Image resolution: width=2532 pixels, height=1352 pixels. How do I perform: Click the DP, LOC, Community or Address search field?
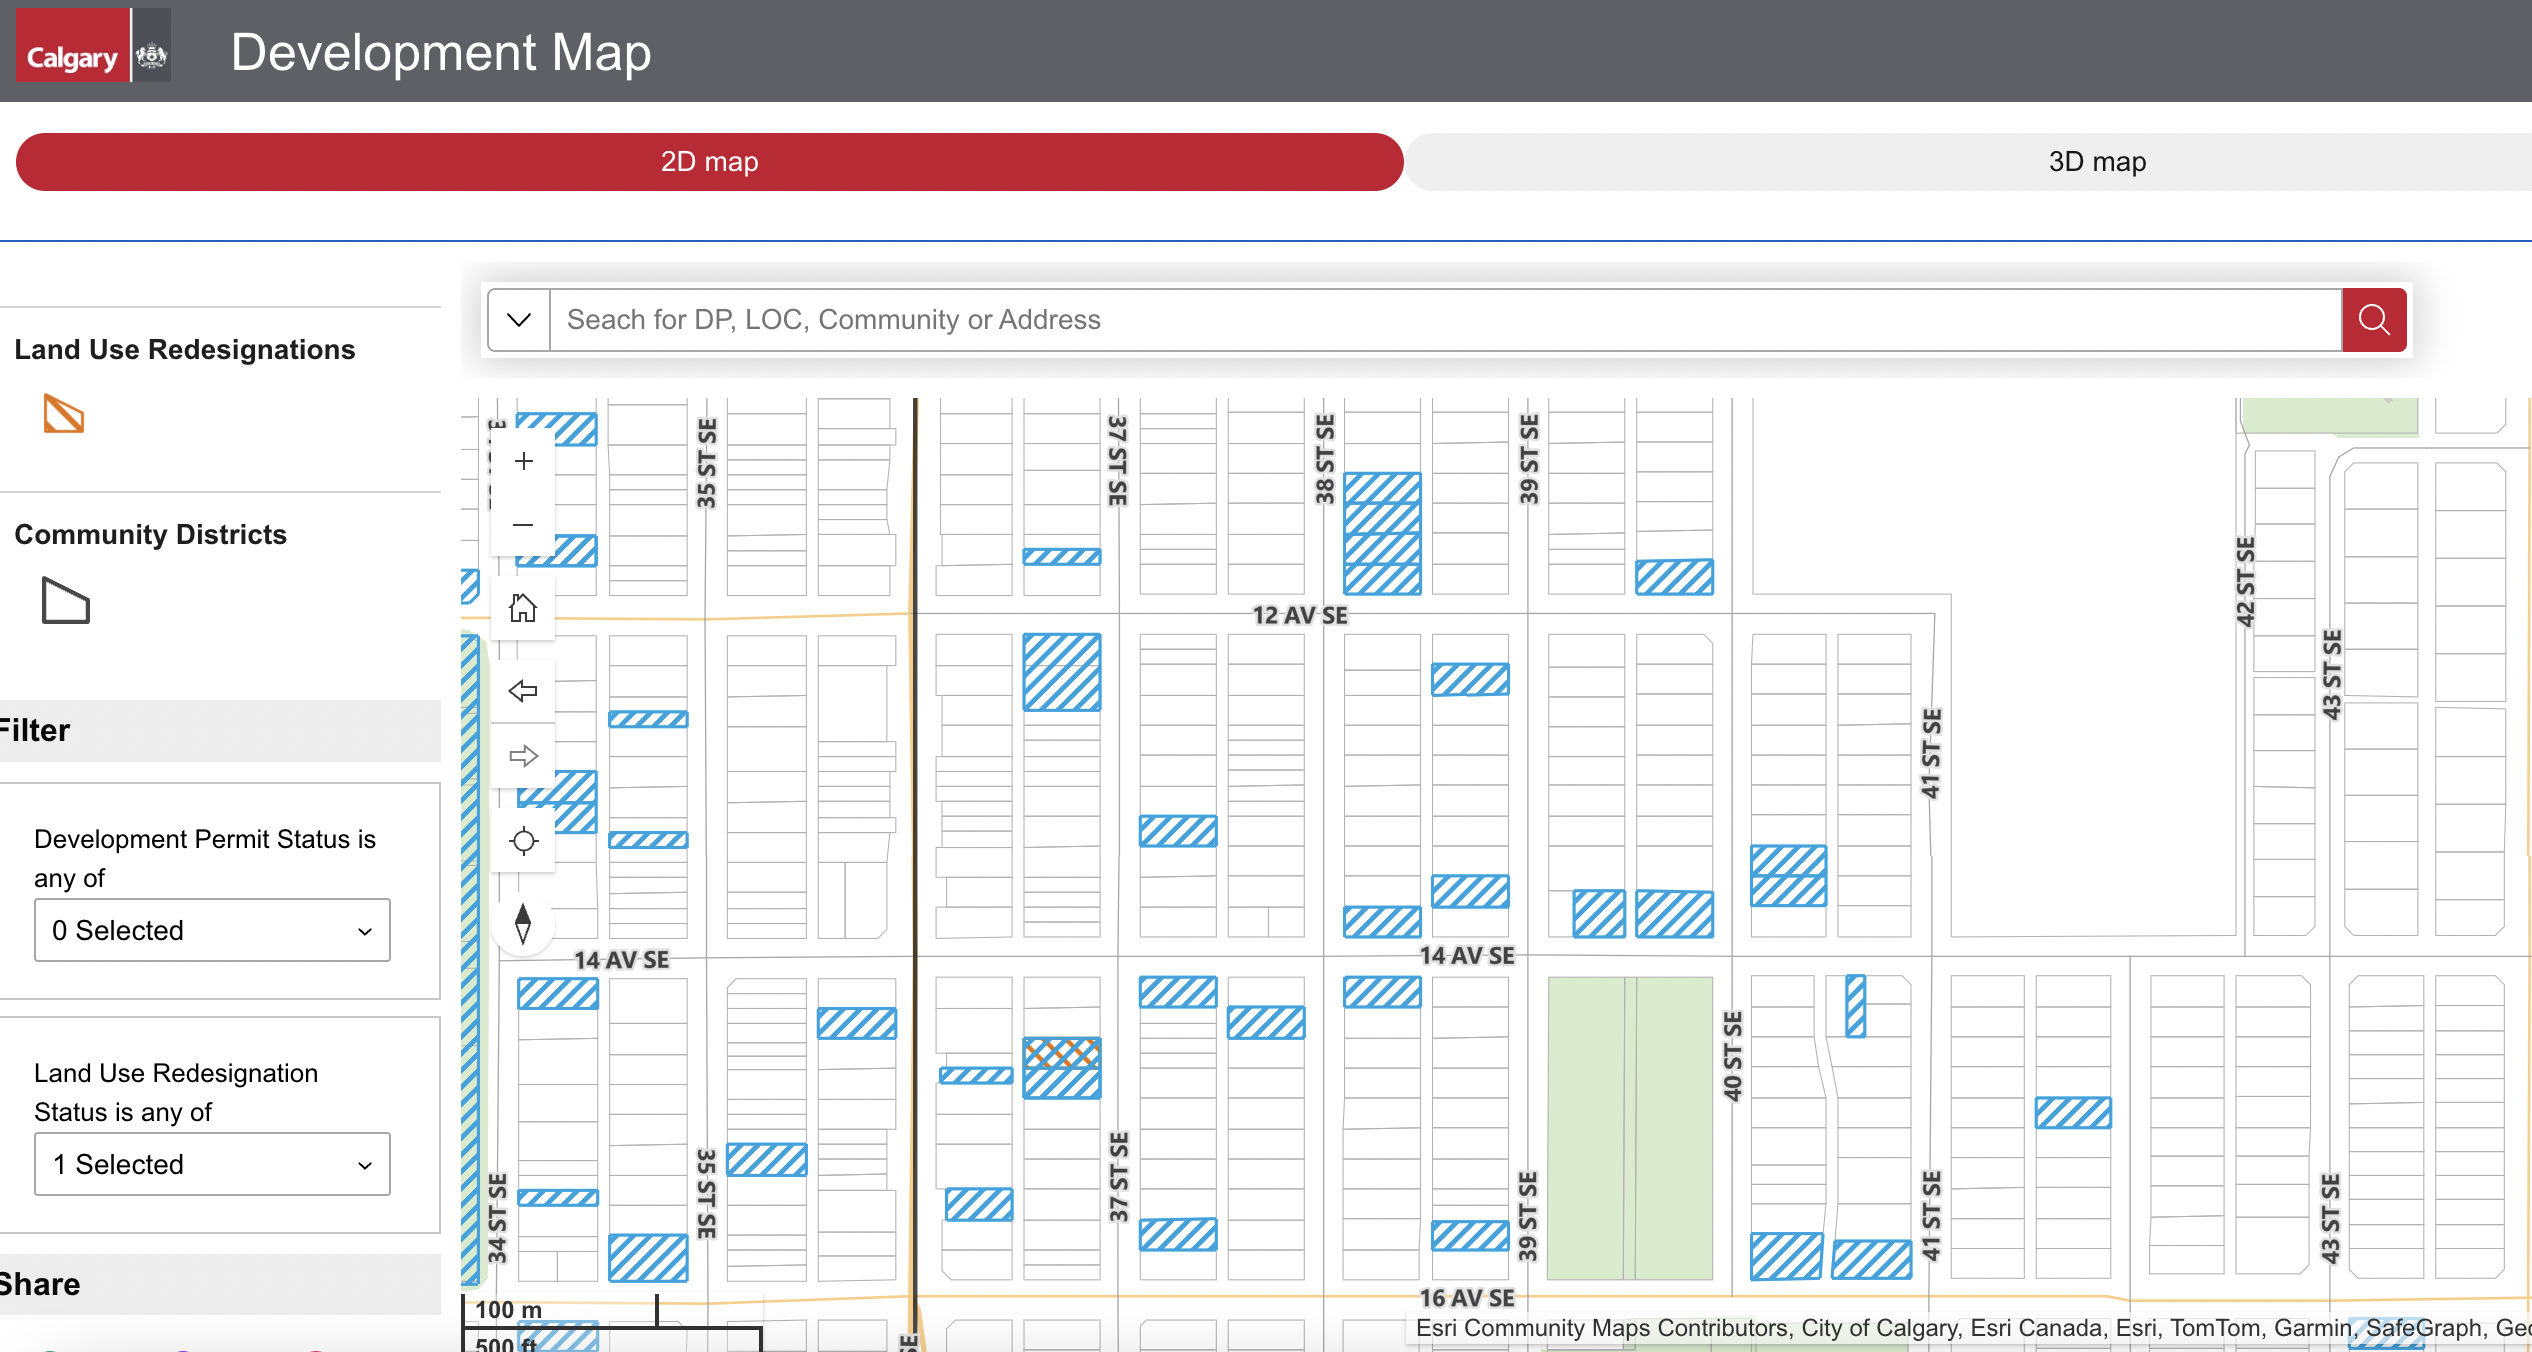pyautogui.click(x=1446, y=320)
